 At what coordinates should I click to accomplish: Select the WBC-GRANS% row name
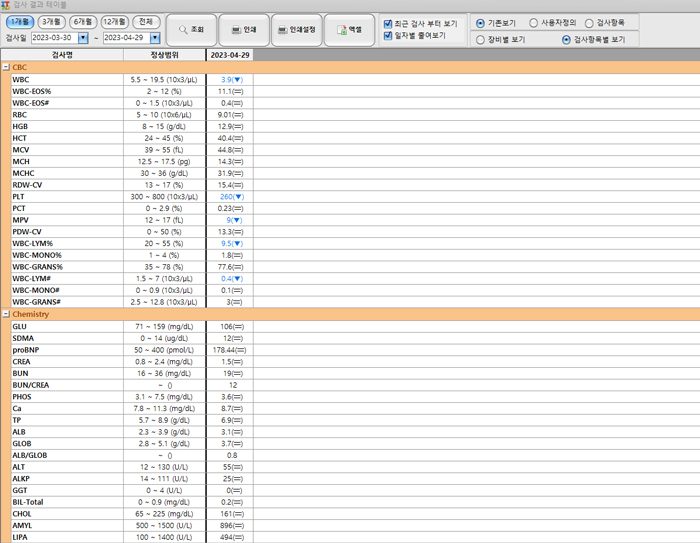pos(38,267)
